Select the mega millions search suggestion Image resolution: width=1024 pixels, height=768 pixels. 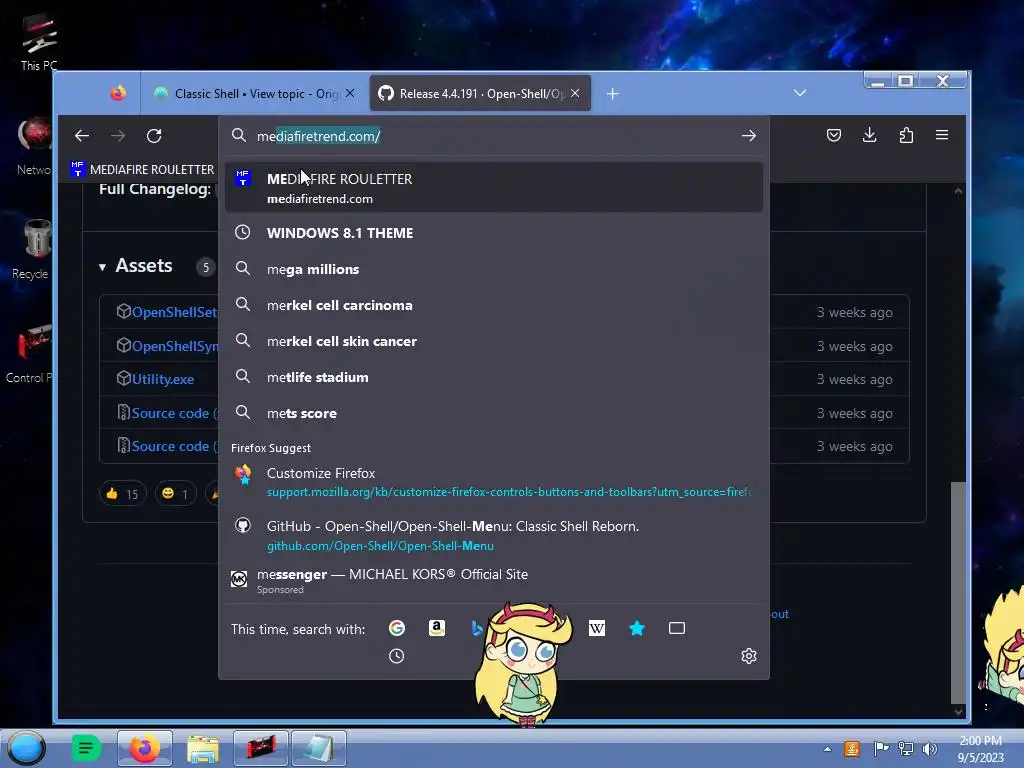(494, 269)
